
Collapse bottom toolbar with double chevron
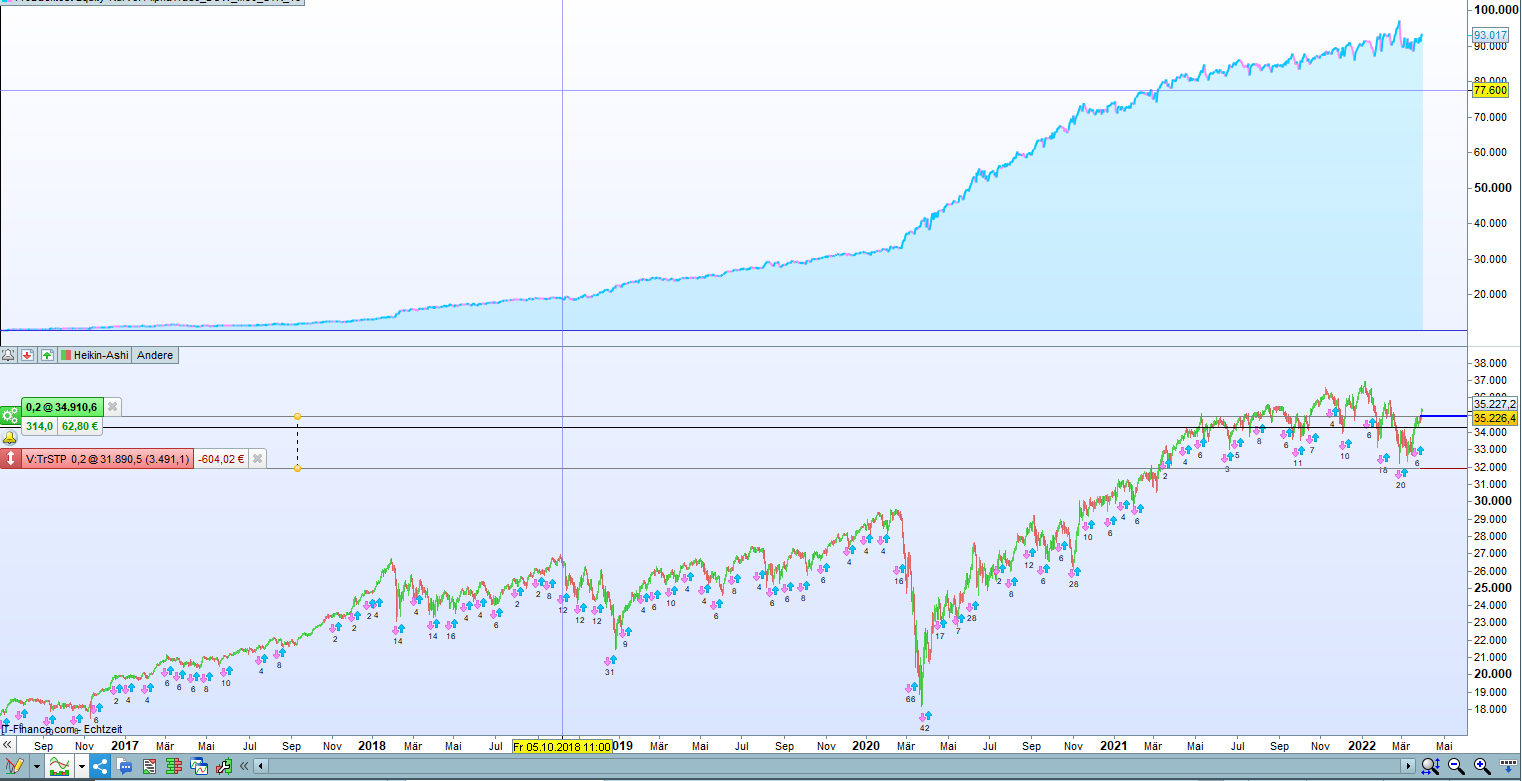(243, 767)
